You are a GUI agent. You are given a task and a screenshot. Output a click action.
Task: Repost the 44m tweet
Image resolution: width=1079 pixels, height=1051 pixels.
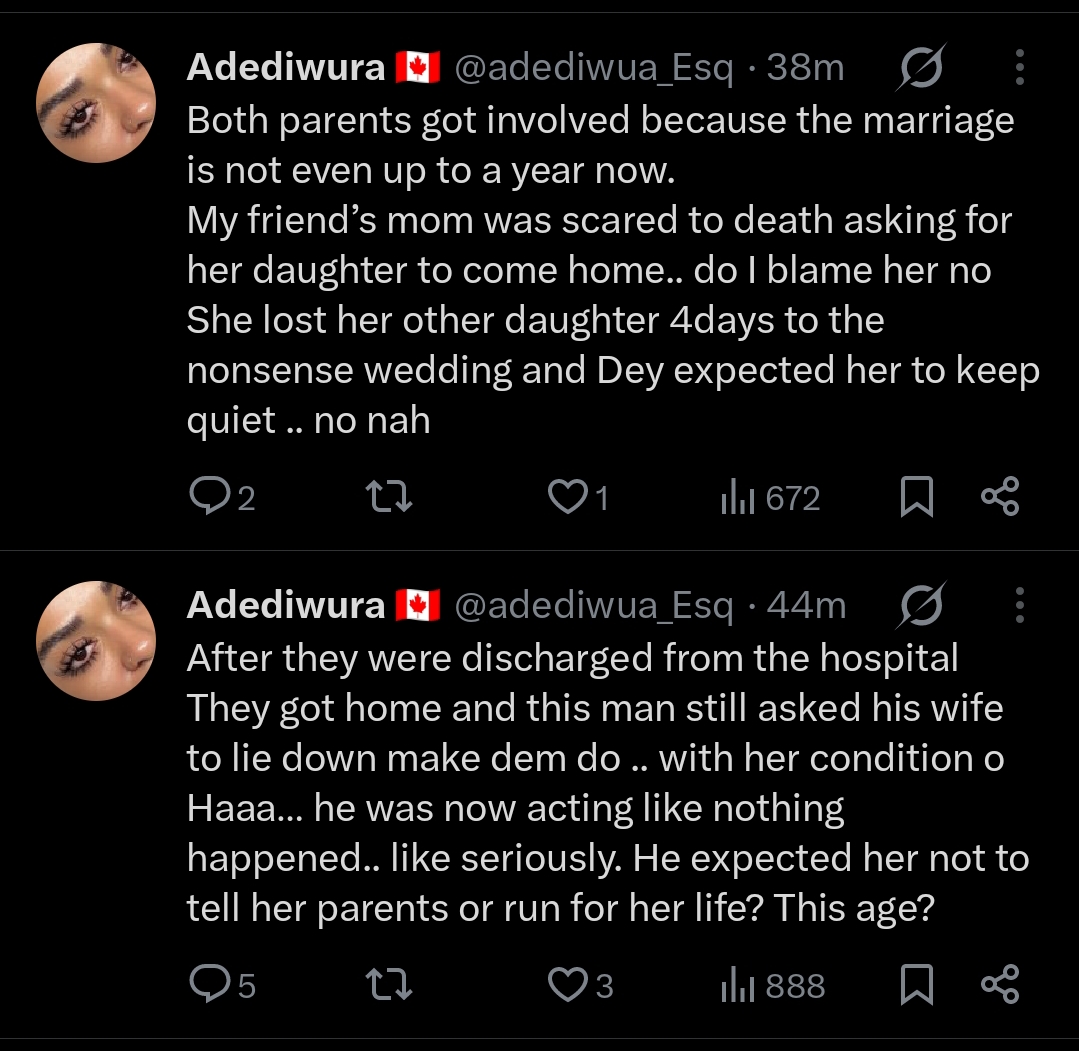[x=390, y=985]
